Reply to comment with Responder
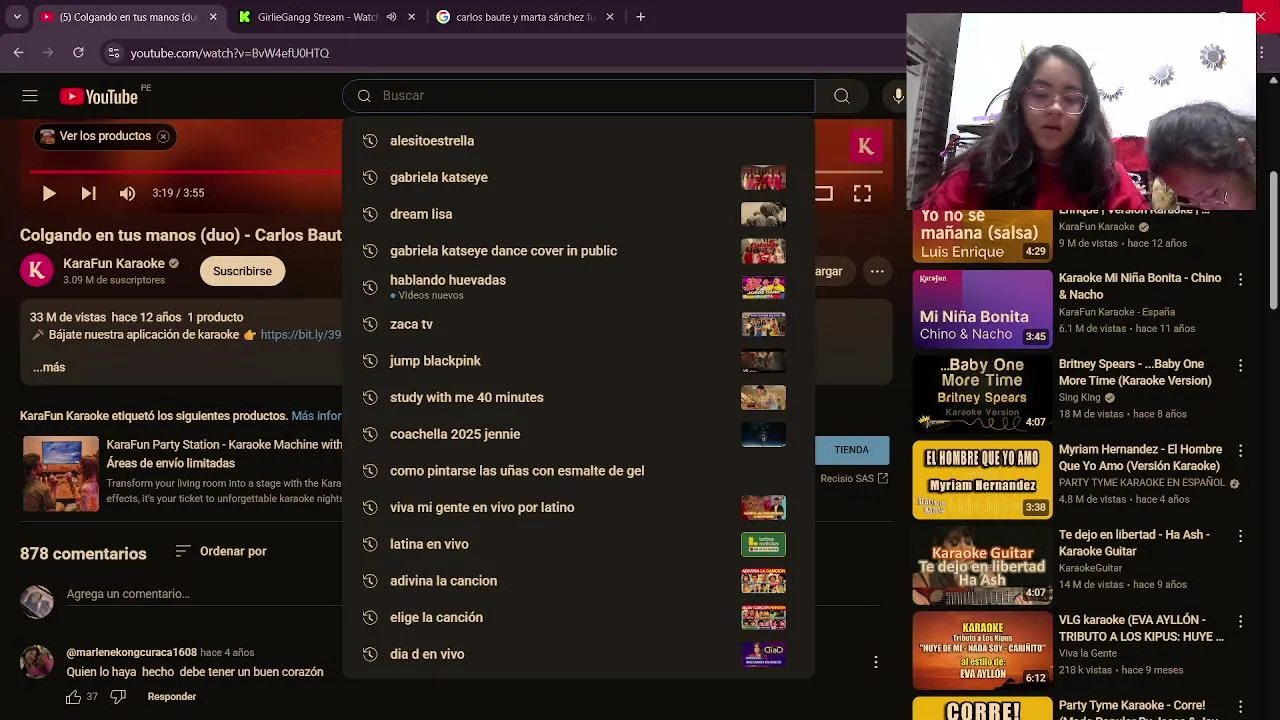The image size is (1280, 720). pyautogui.click(x=172, y=697)
